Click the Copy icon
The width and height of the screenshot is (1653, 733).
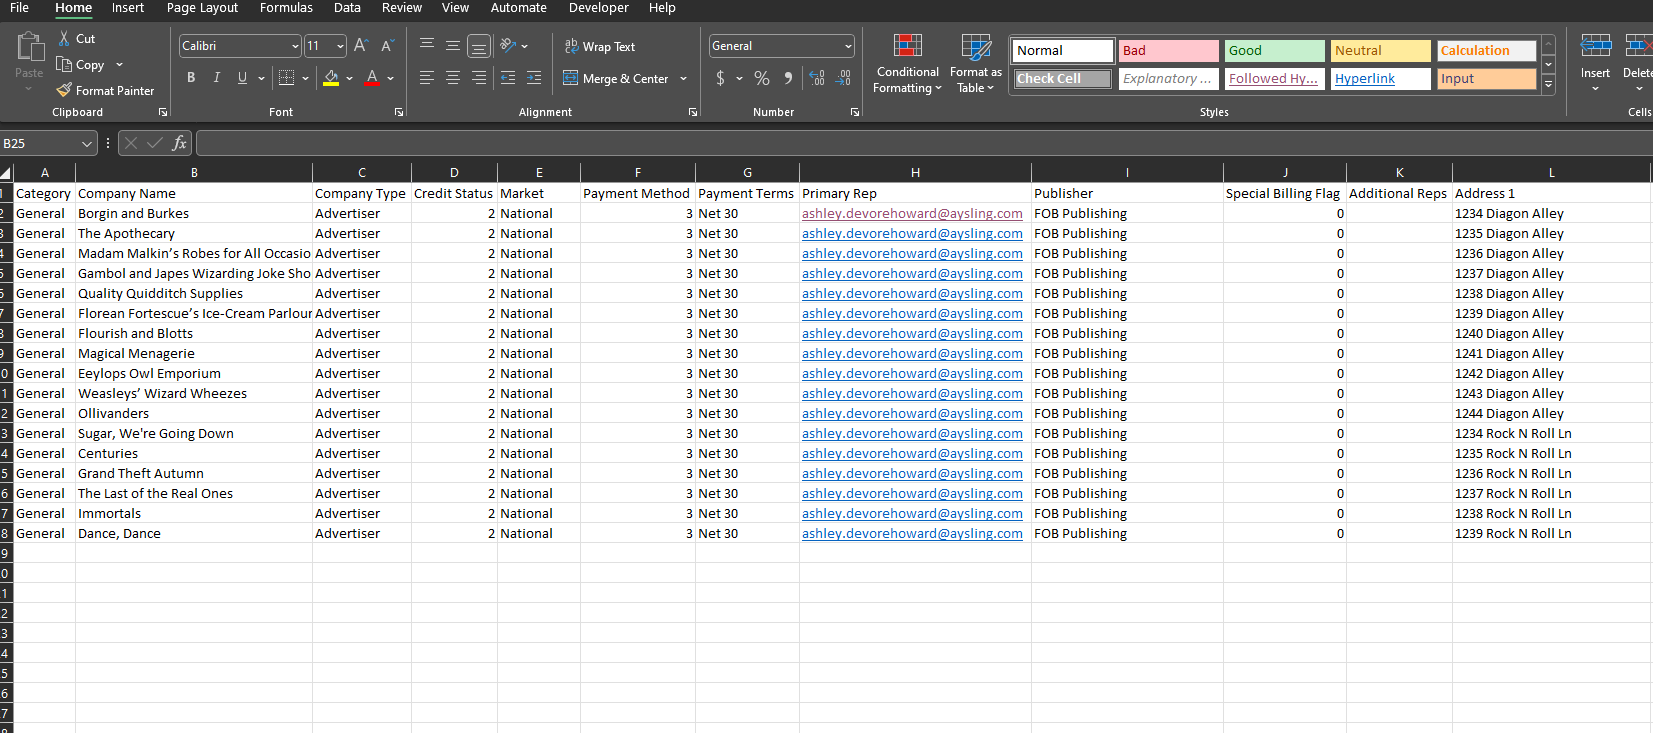[64, 64]
